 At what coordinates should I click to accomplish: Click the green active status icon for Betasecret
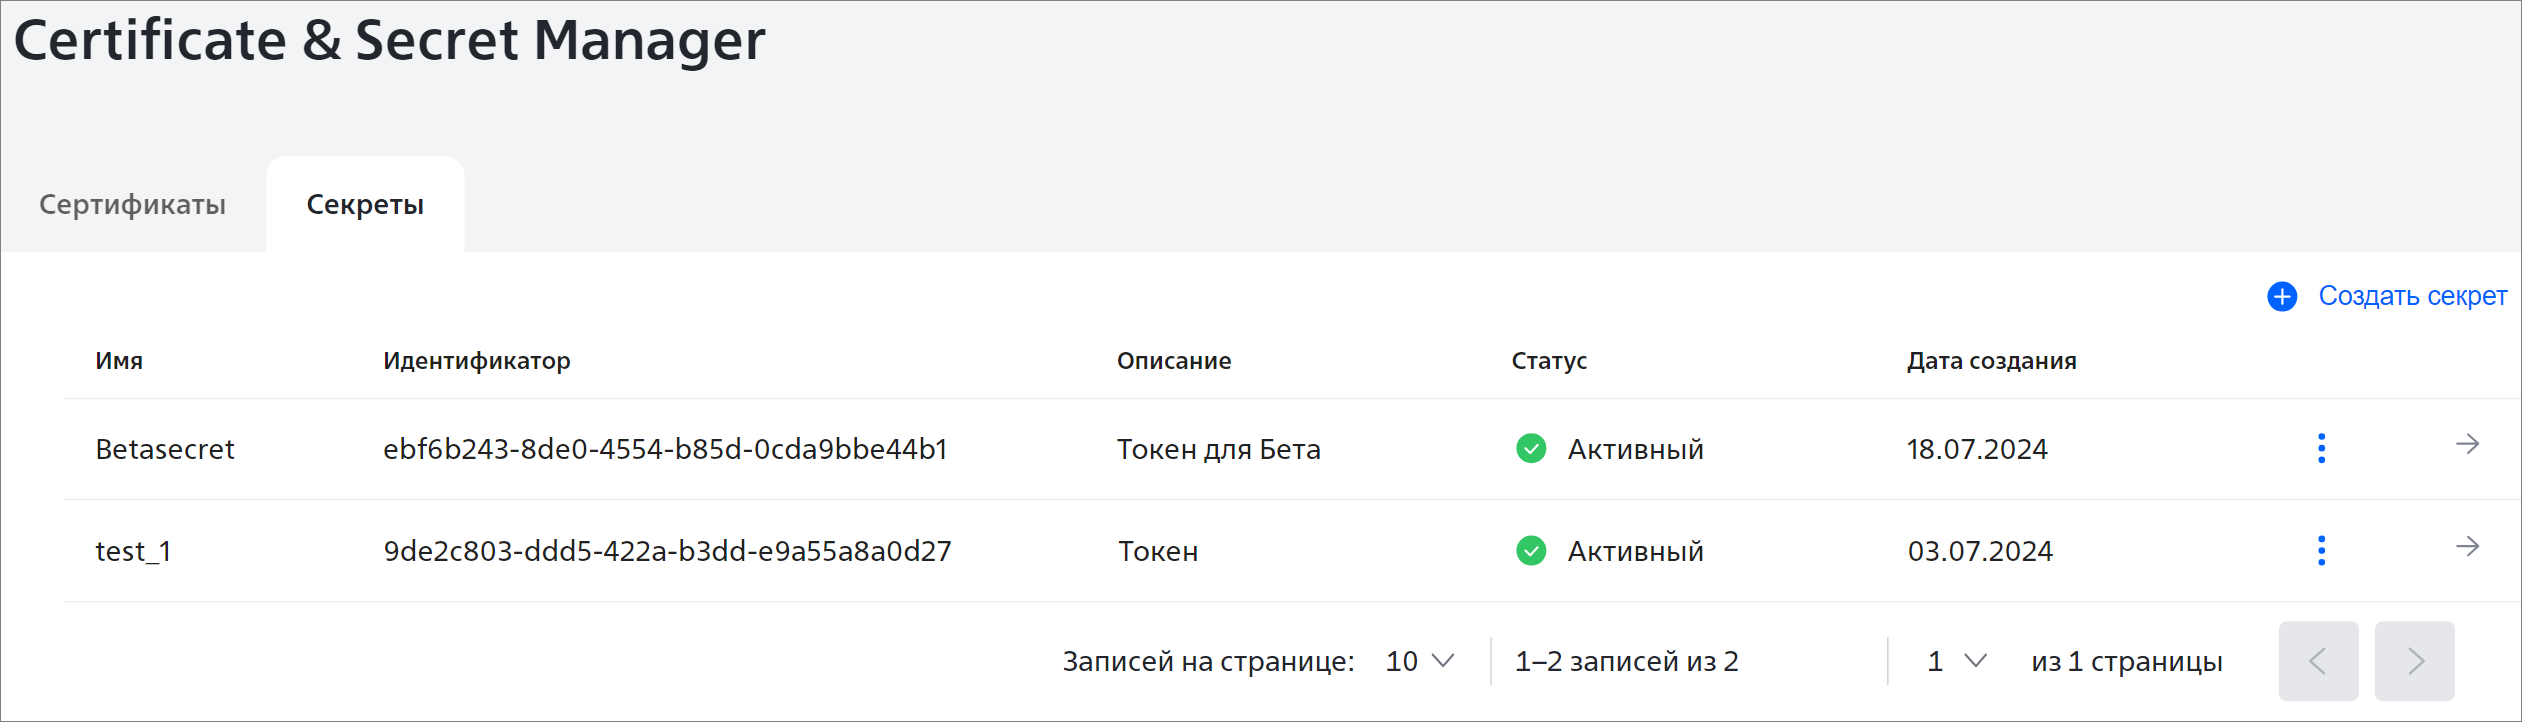pos(1531,449)
